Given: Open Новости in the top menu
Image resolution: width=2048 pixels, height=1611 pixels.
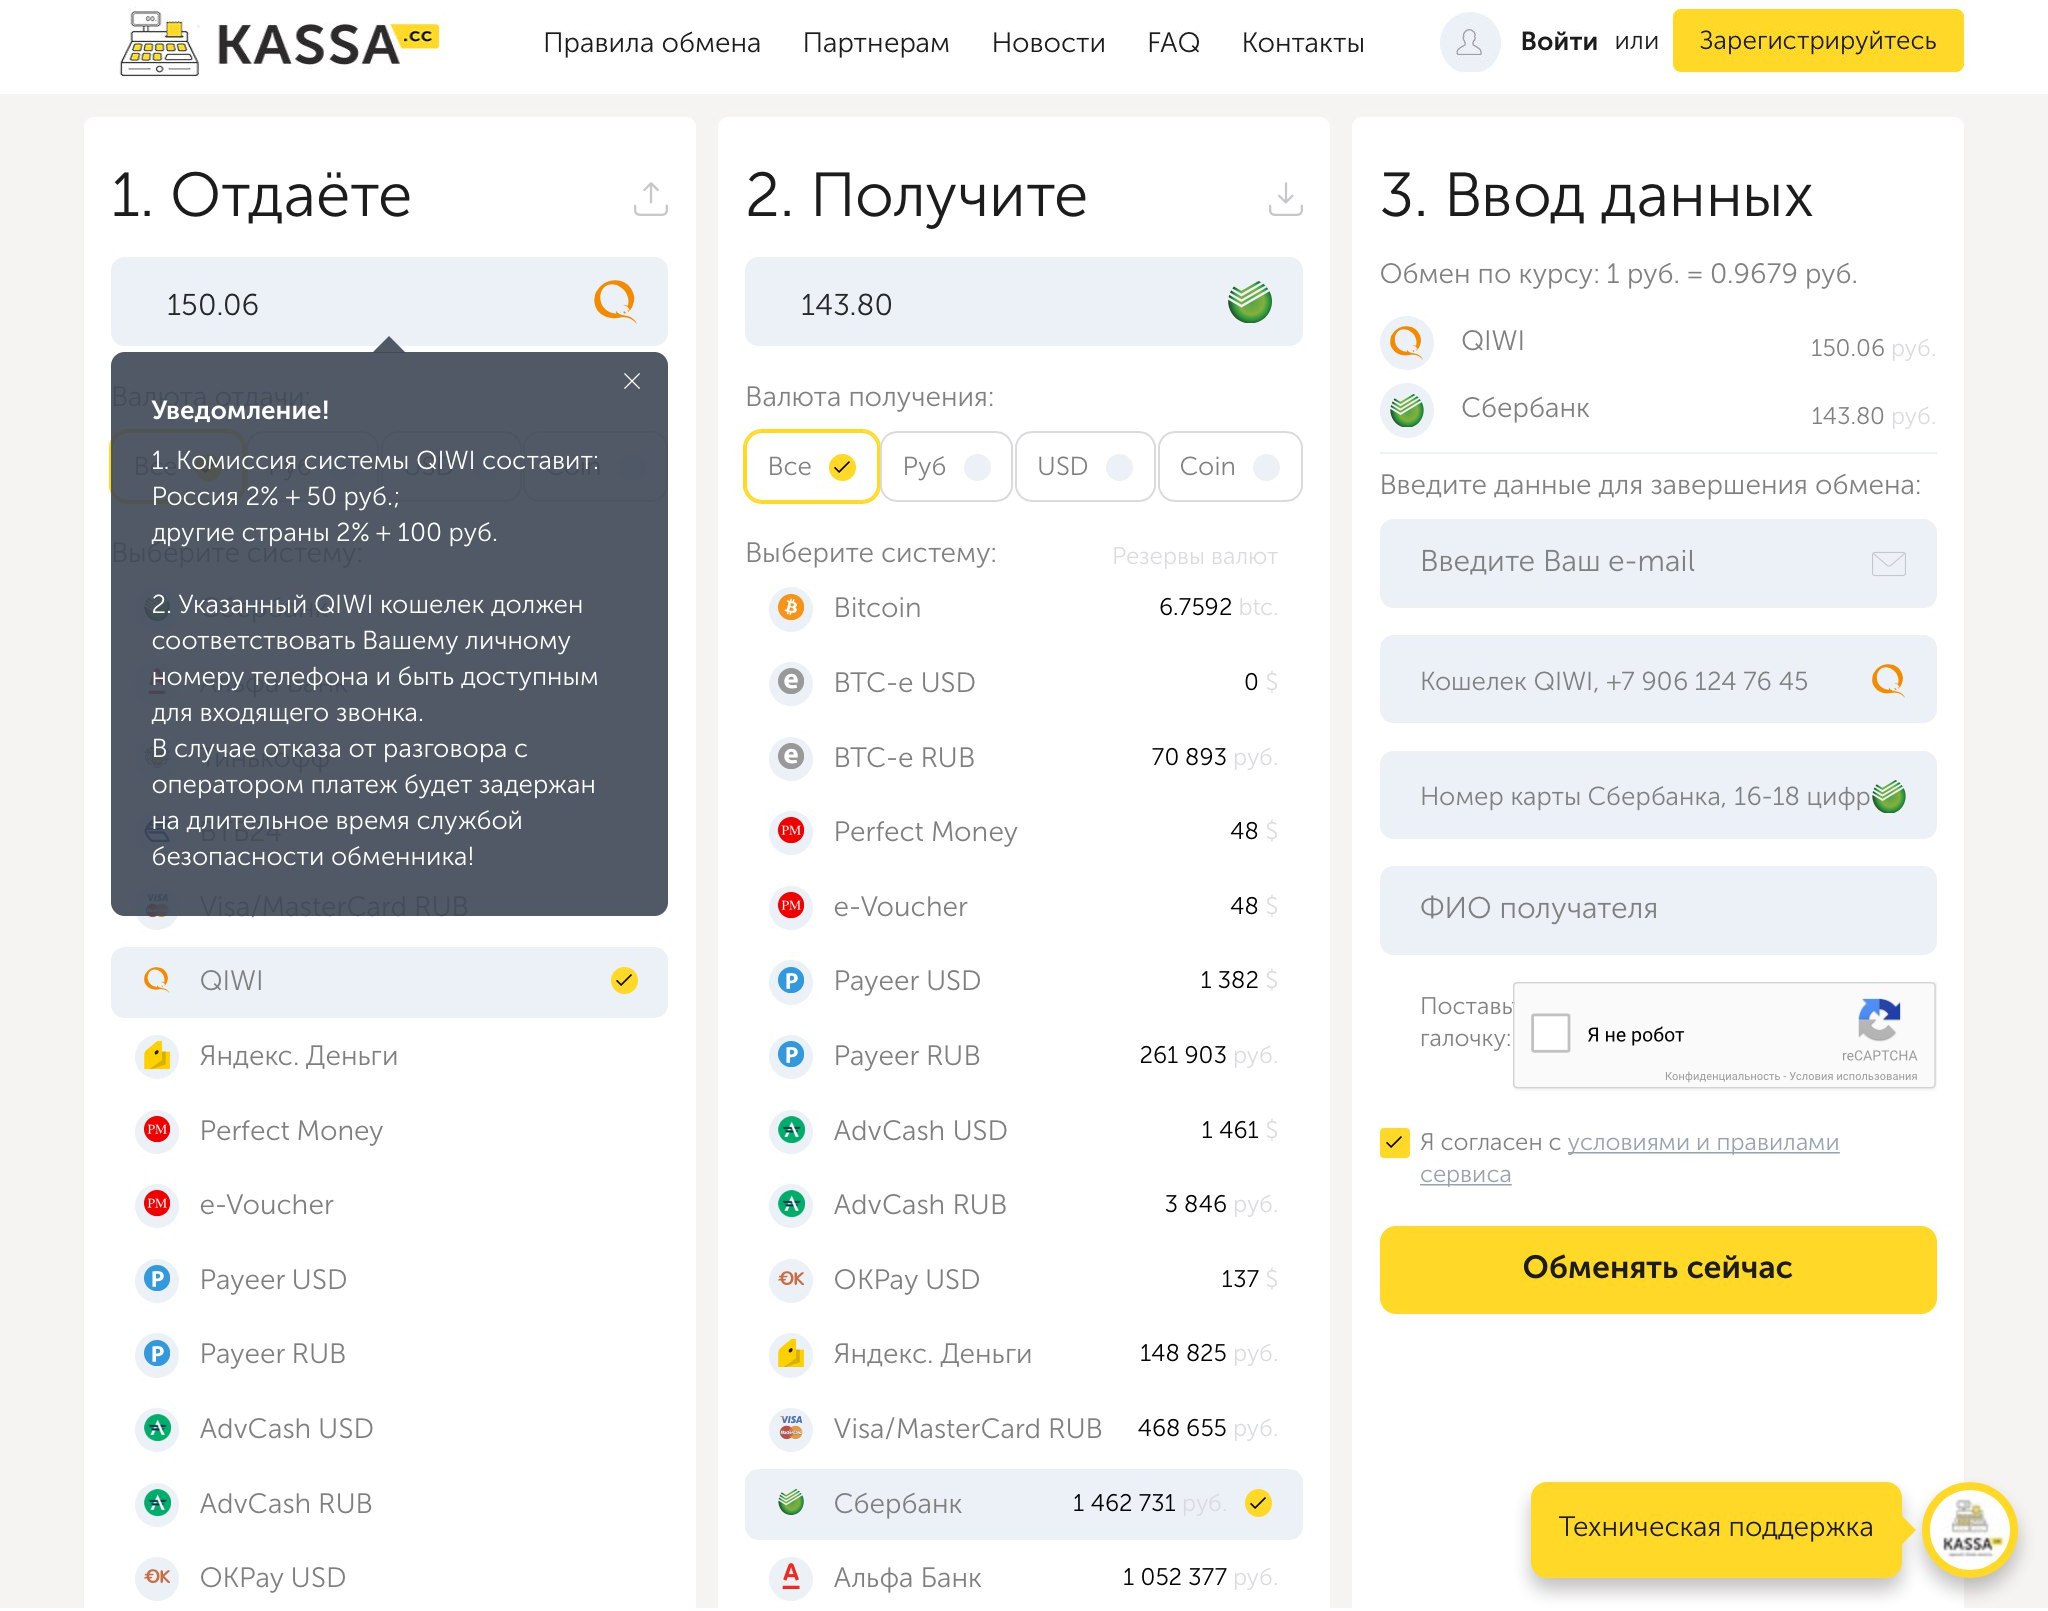Looking at the screenshot, I should tap(1048, 43).
